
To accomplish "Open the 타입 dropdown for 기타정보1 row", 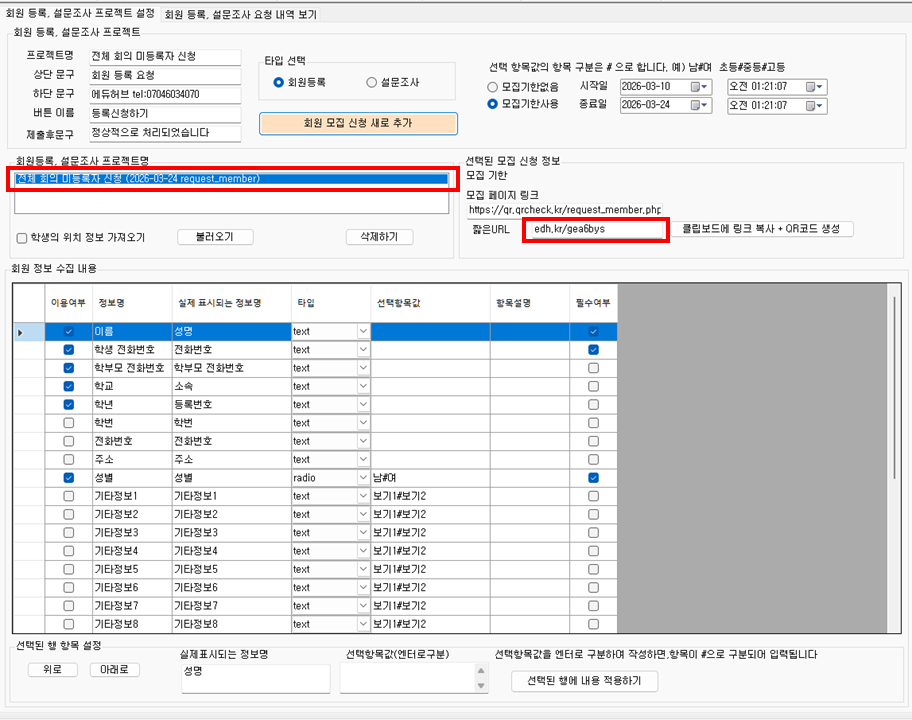I will tap(363, 496).
